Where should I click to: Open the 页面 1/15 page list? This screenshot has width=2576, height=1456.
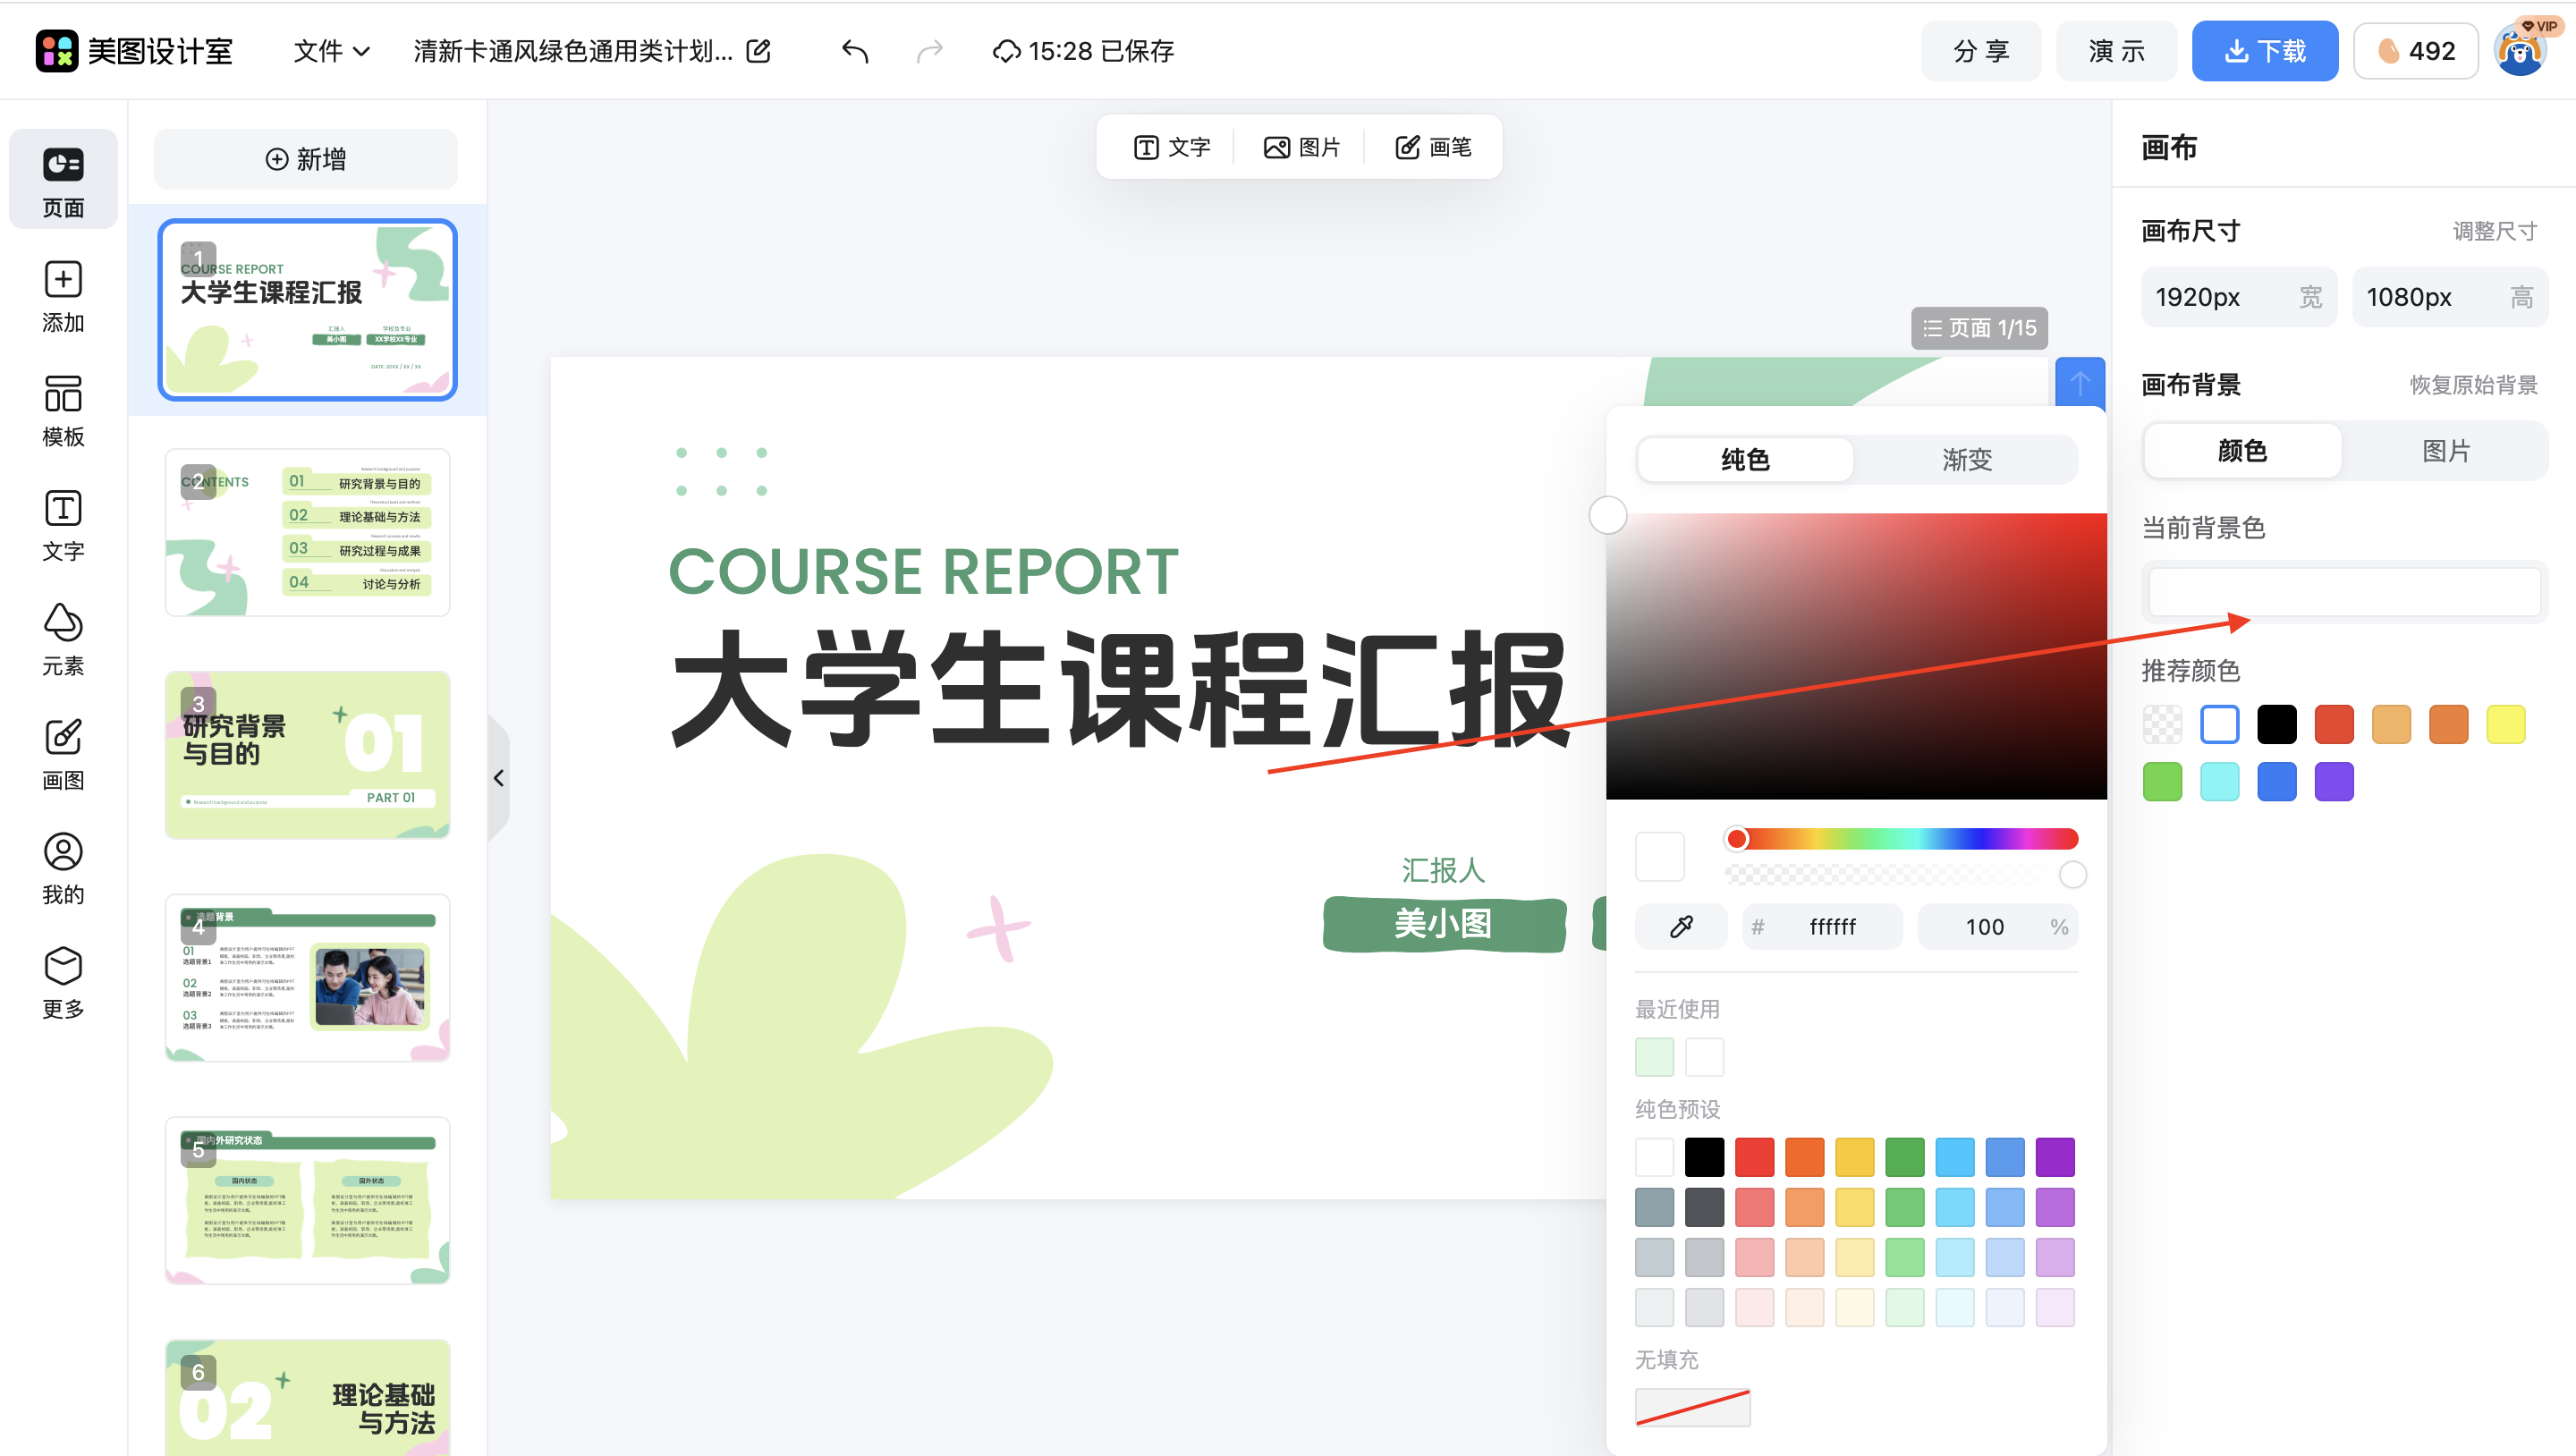(x=1978, y=327)
